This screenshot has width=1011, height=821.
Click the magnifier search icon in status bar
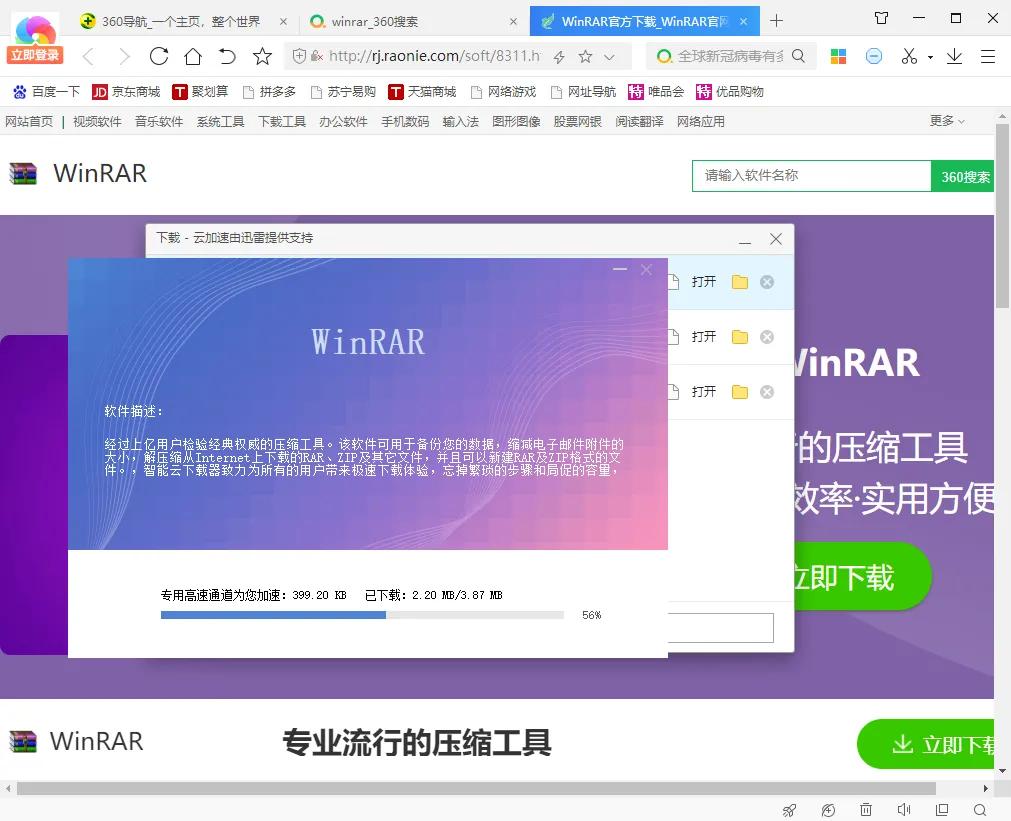979,810
